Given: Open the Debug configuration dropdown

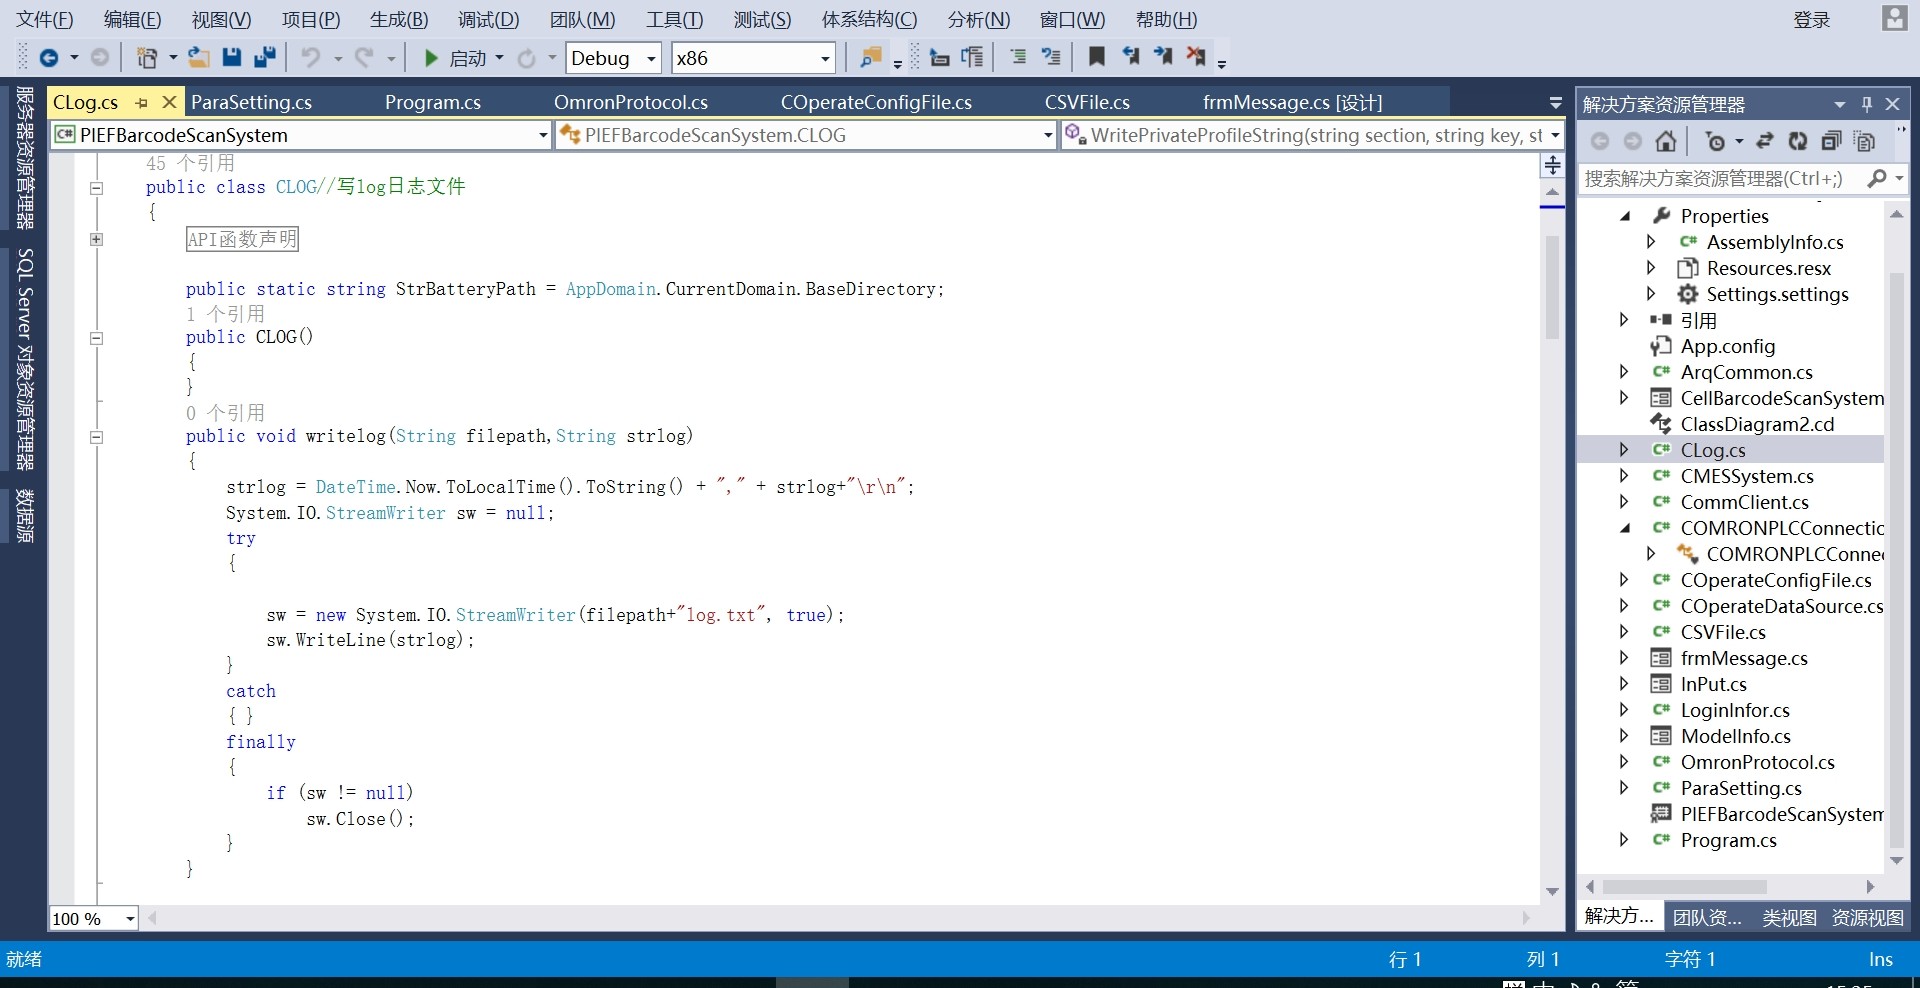Looking at the screenshot, I should [651, 59].
